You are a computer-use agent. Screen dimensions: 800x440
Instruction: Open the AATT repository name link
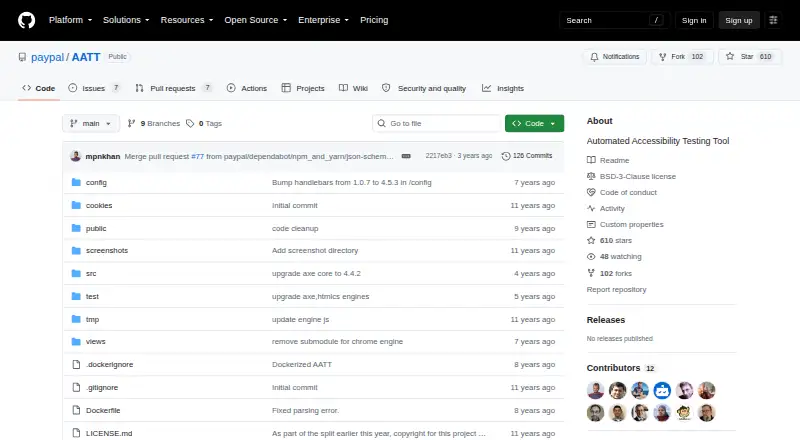coord(86,57)
